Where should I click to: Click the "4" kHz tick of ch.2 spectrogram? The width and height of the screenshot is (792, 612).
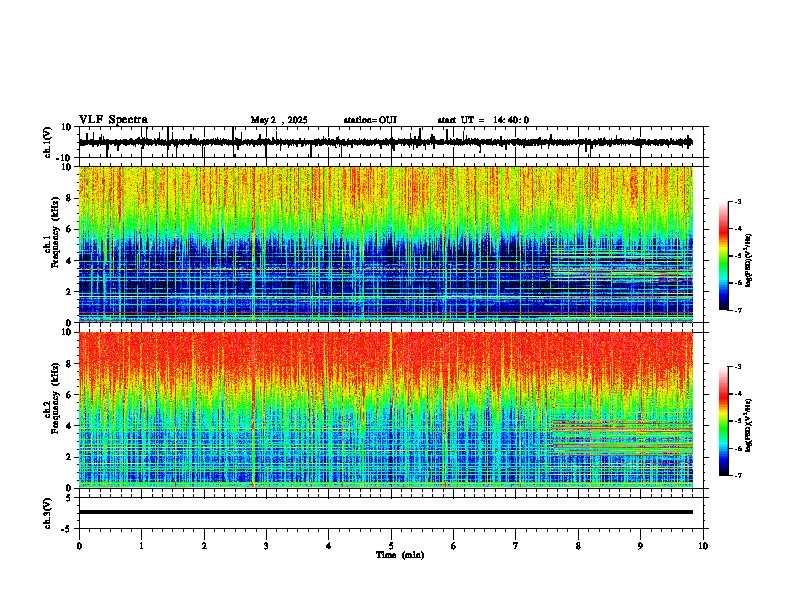[x=70, y=426]
